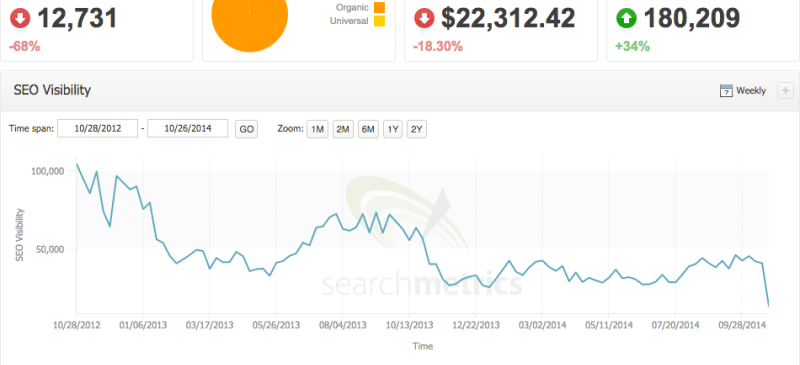Screen dimensions: 800x365
Task: Click the red down-arrow icon beside 12,731
Action: coord(20,19)
